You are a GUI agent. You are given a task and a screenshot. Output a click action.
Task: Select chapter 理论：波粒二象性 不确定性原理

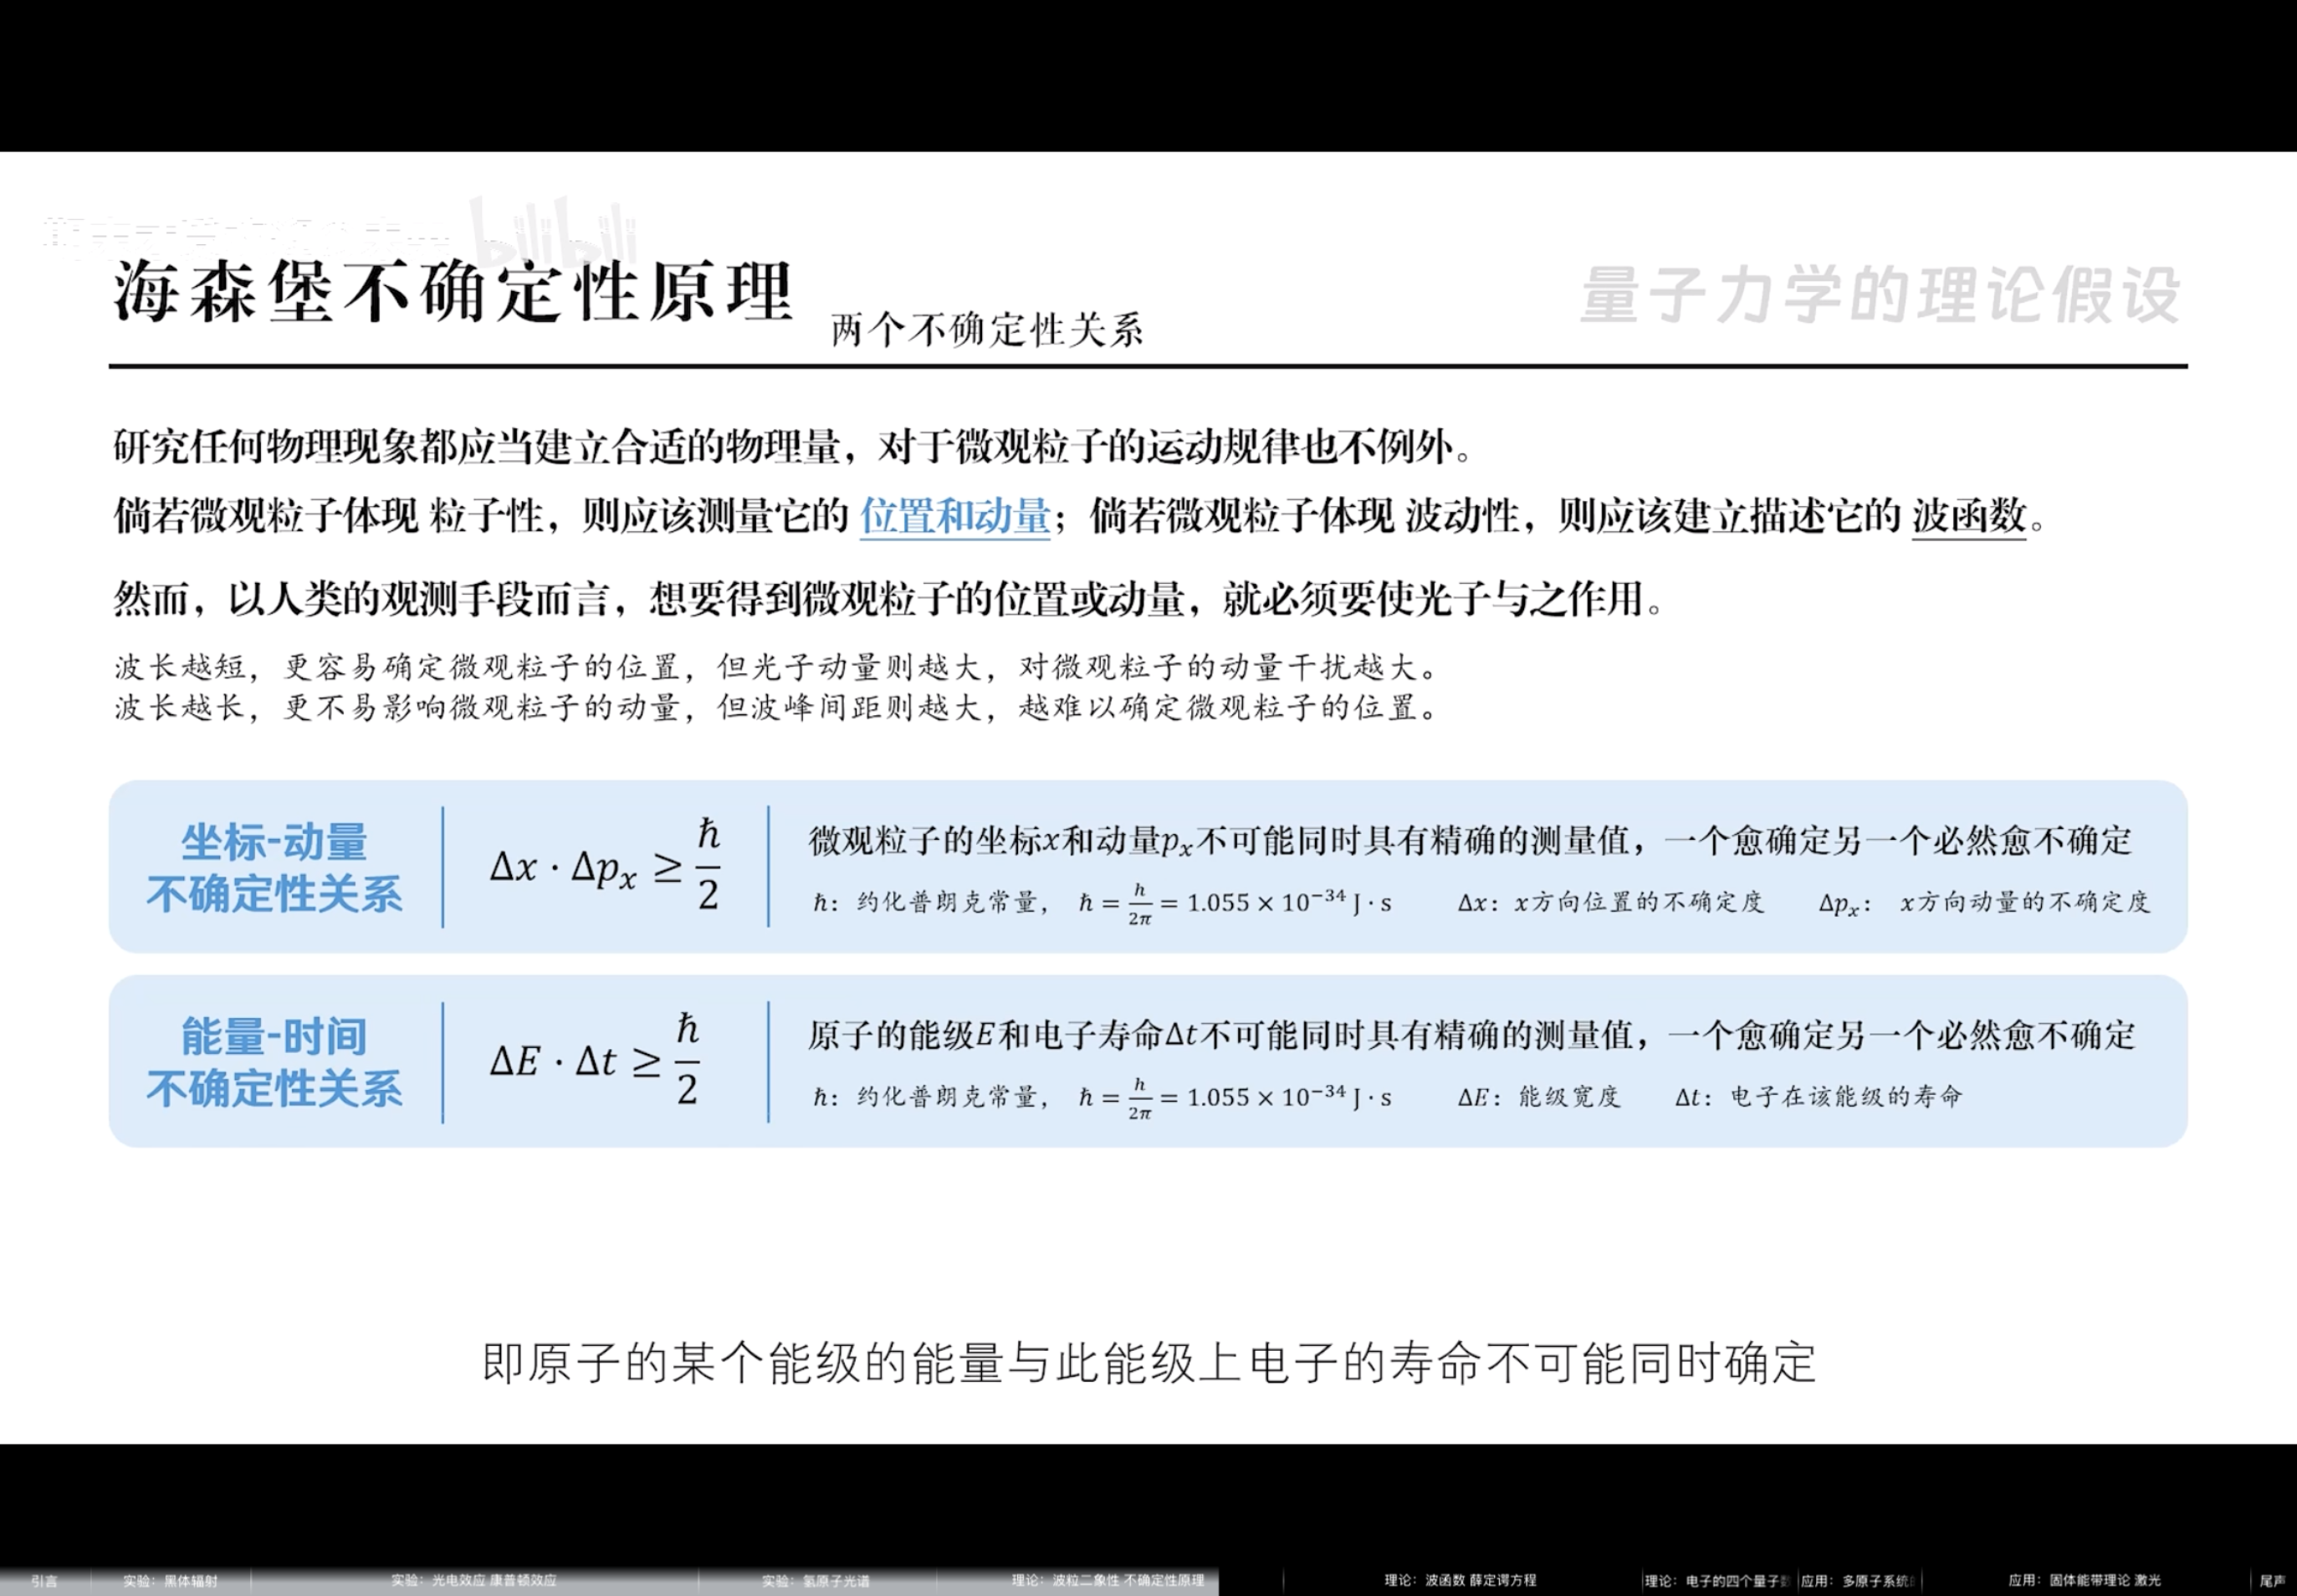pos(1108,1580)
